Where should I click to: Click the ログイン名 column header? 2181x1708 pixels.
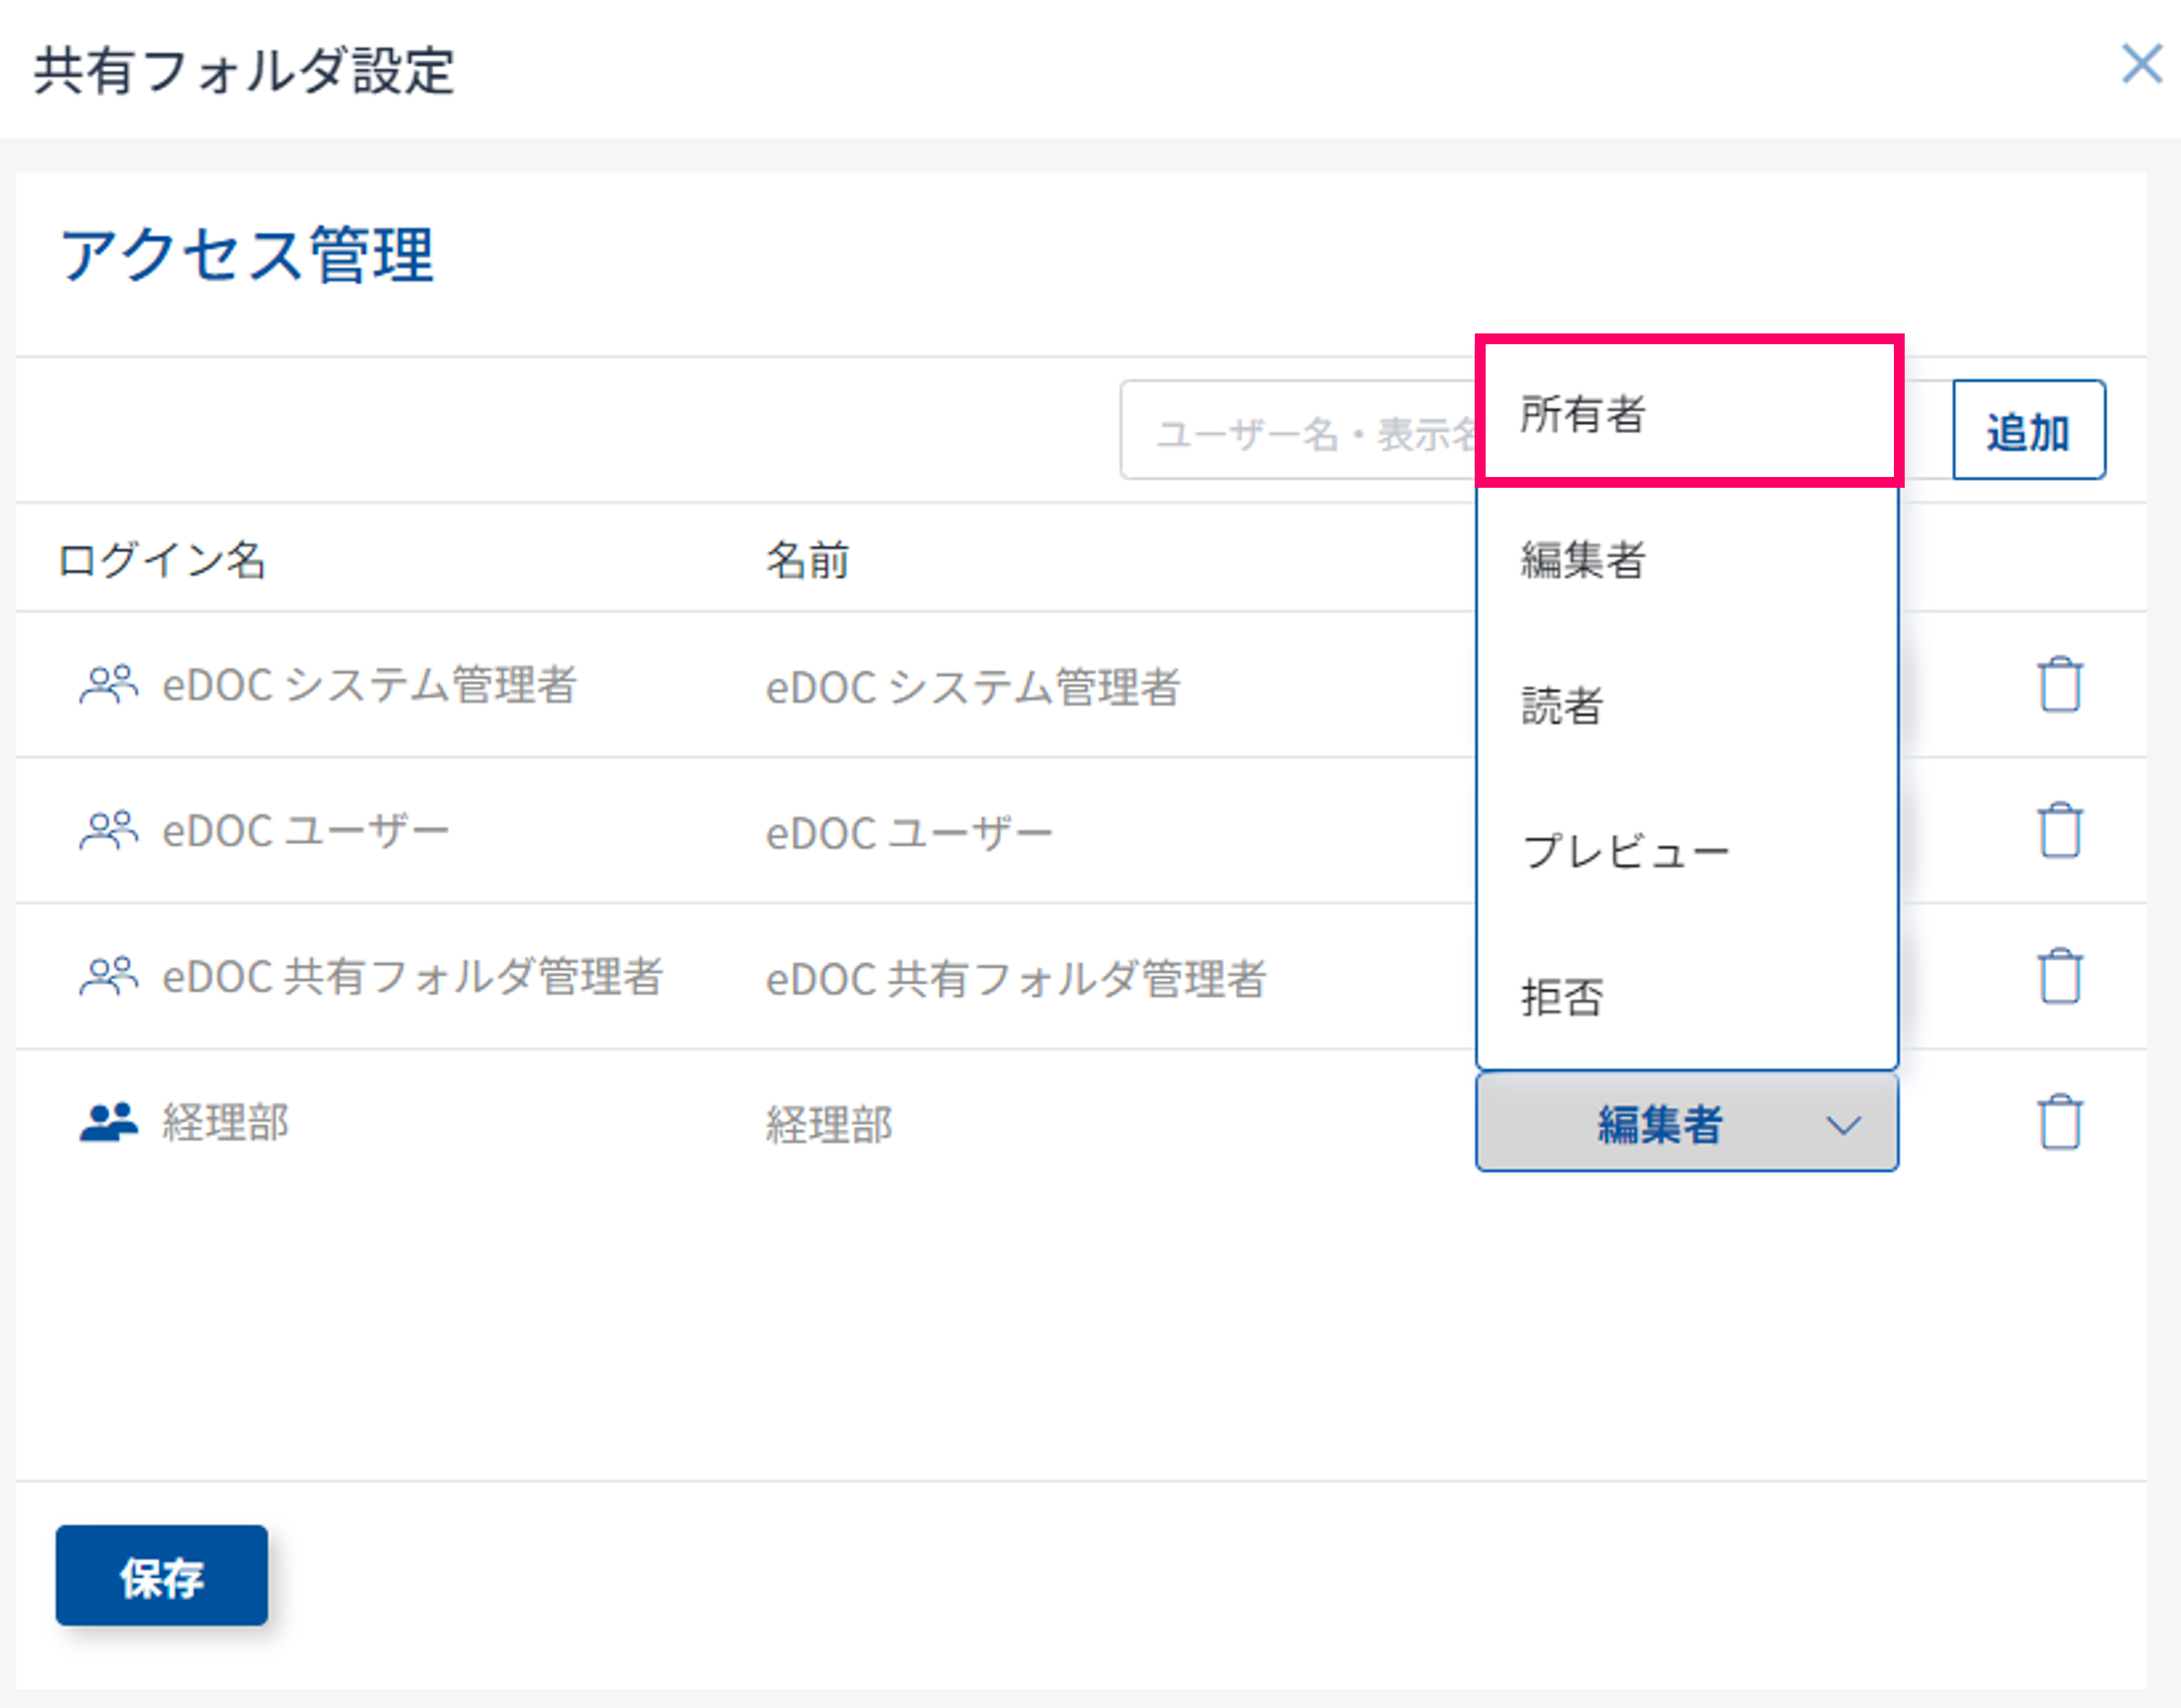[162, 559]
